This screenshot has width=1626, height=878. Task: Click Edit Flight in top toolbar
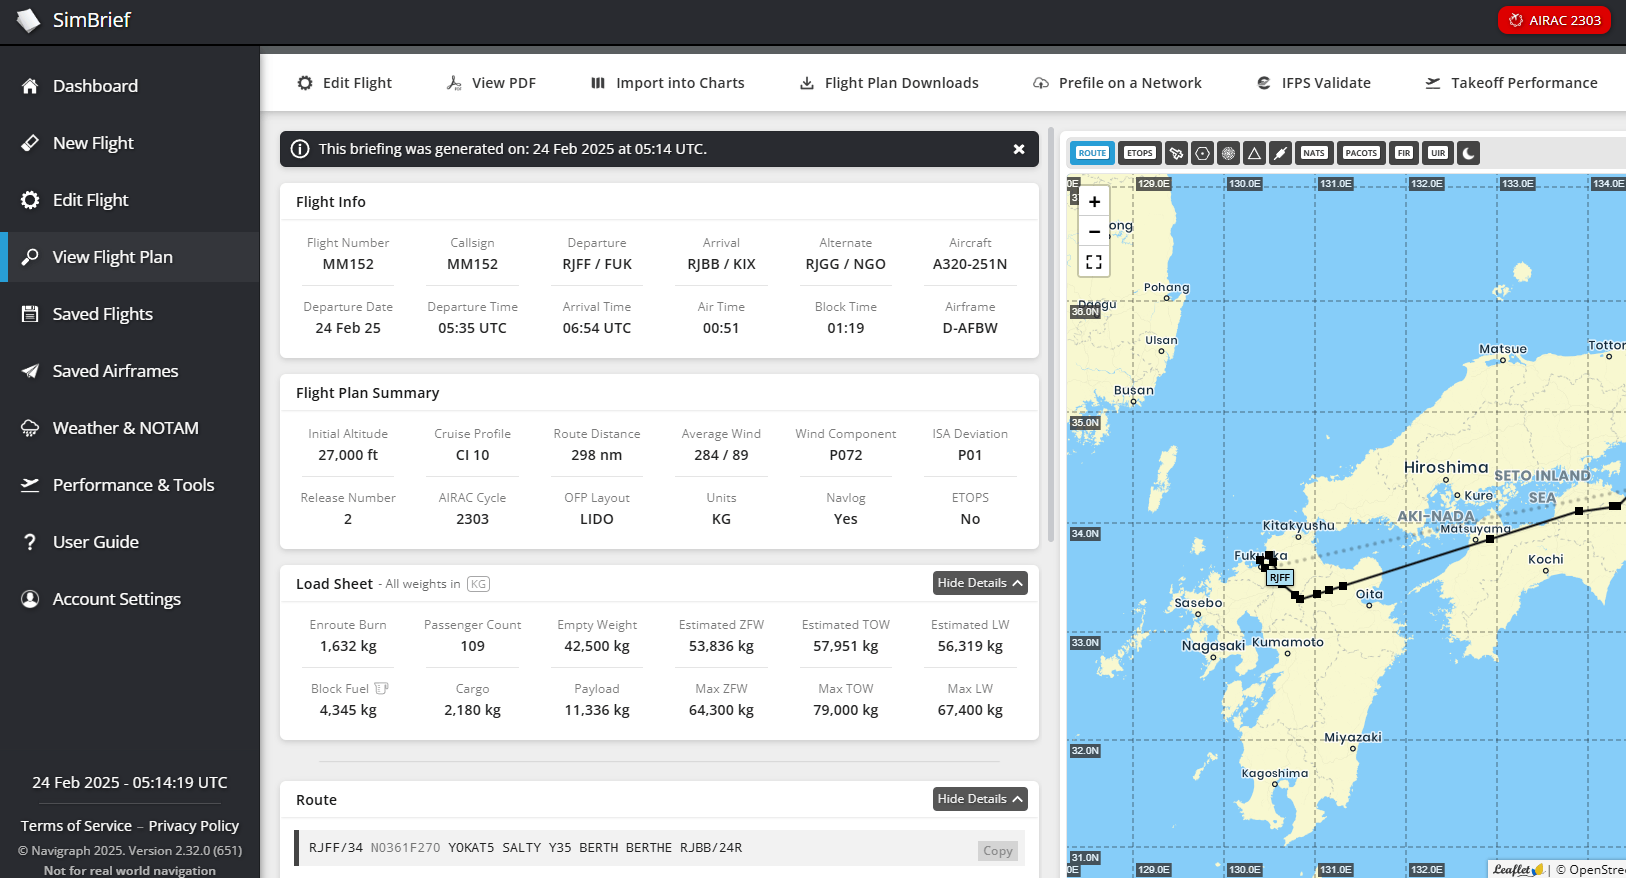344,83
